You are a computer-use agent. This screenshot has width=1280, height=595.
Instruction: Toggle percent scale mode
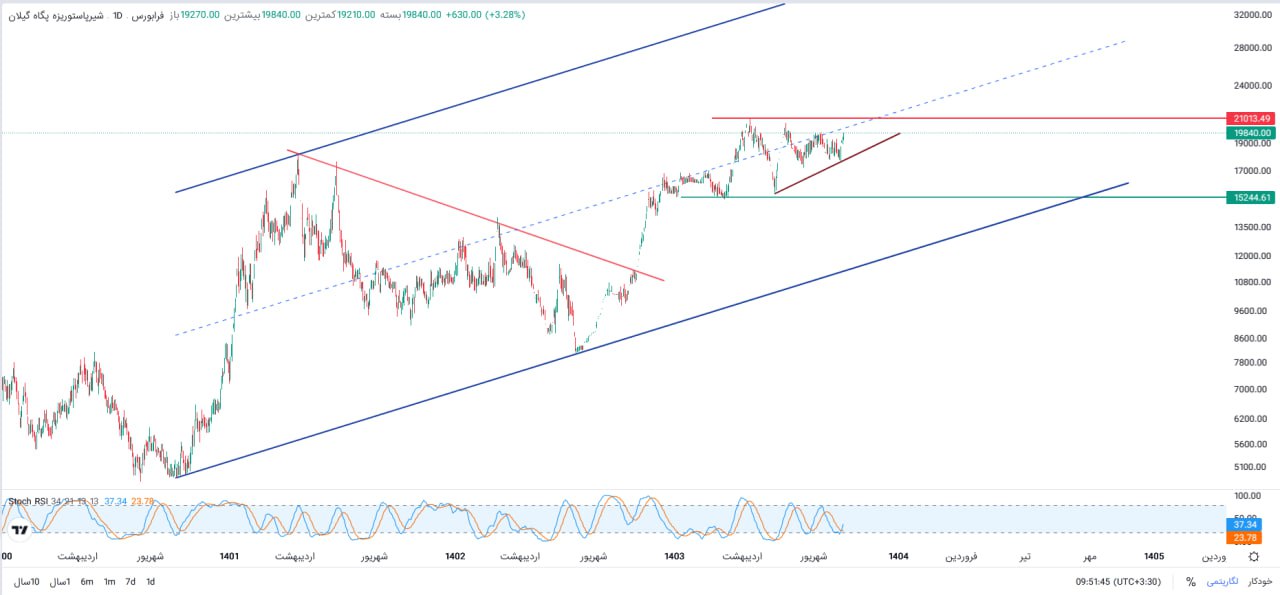tap(1191, 581)
